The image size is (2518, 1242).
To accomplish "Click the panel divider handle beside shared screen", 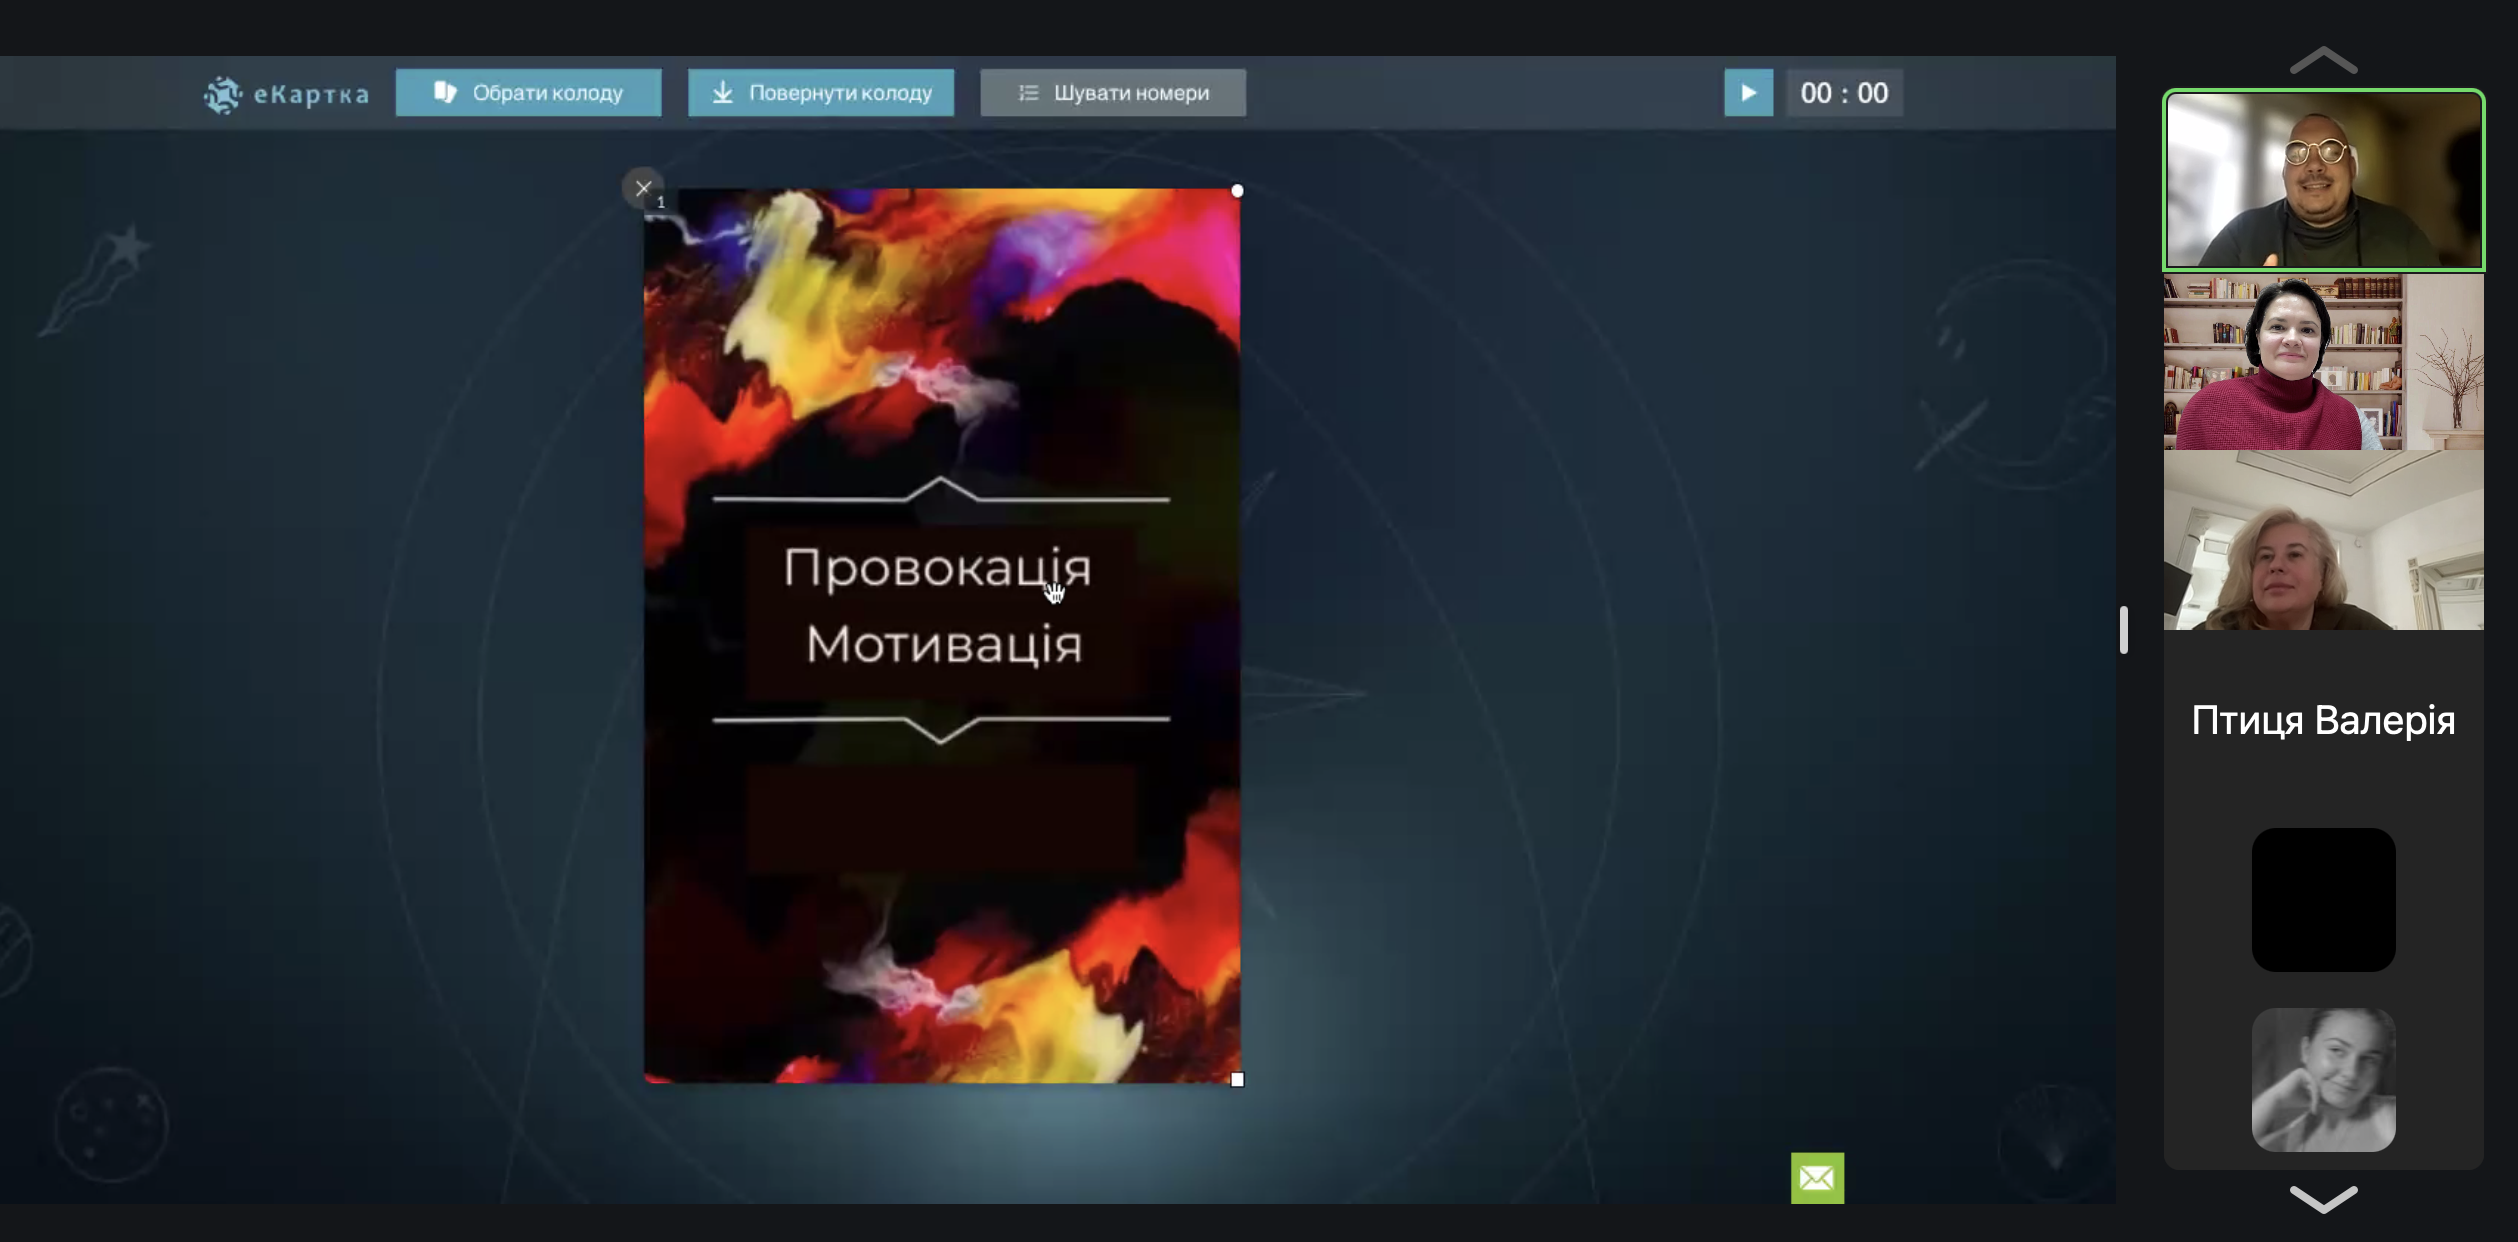I will (x=2123, y=630).
